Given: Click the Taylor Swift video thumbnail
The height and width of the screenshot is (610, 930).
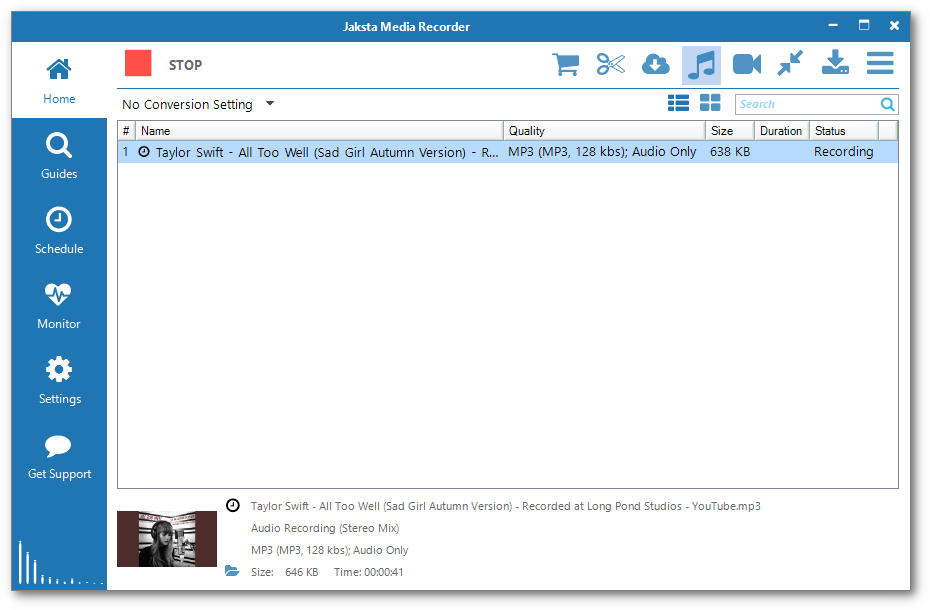Looking at the screenshot, I should [x=167, y=539].
